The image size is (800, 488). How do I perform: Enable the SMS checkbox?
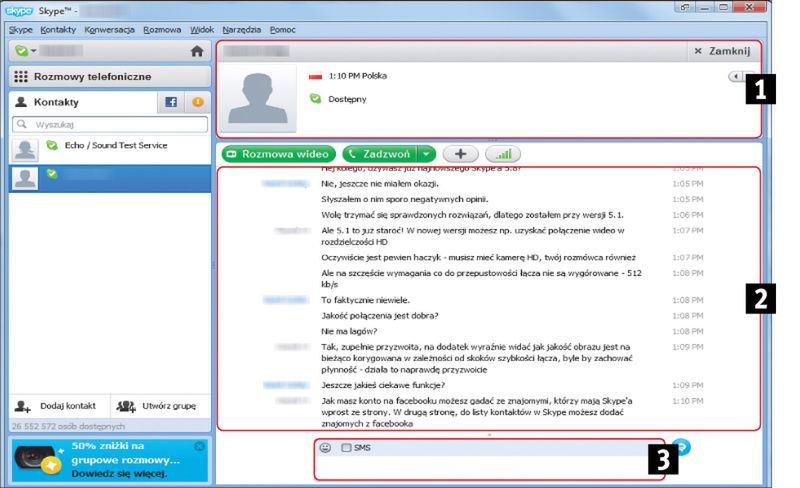346,448
